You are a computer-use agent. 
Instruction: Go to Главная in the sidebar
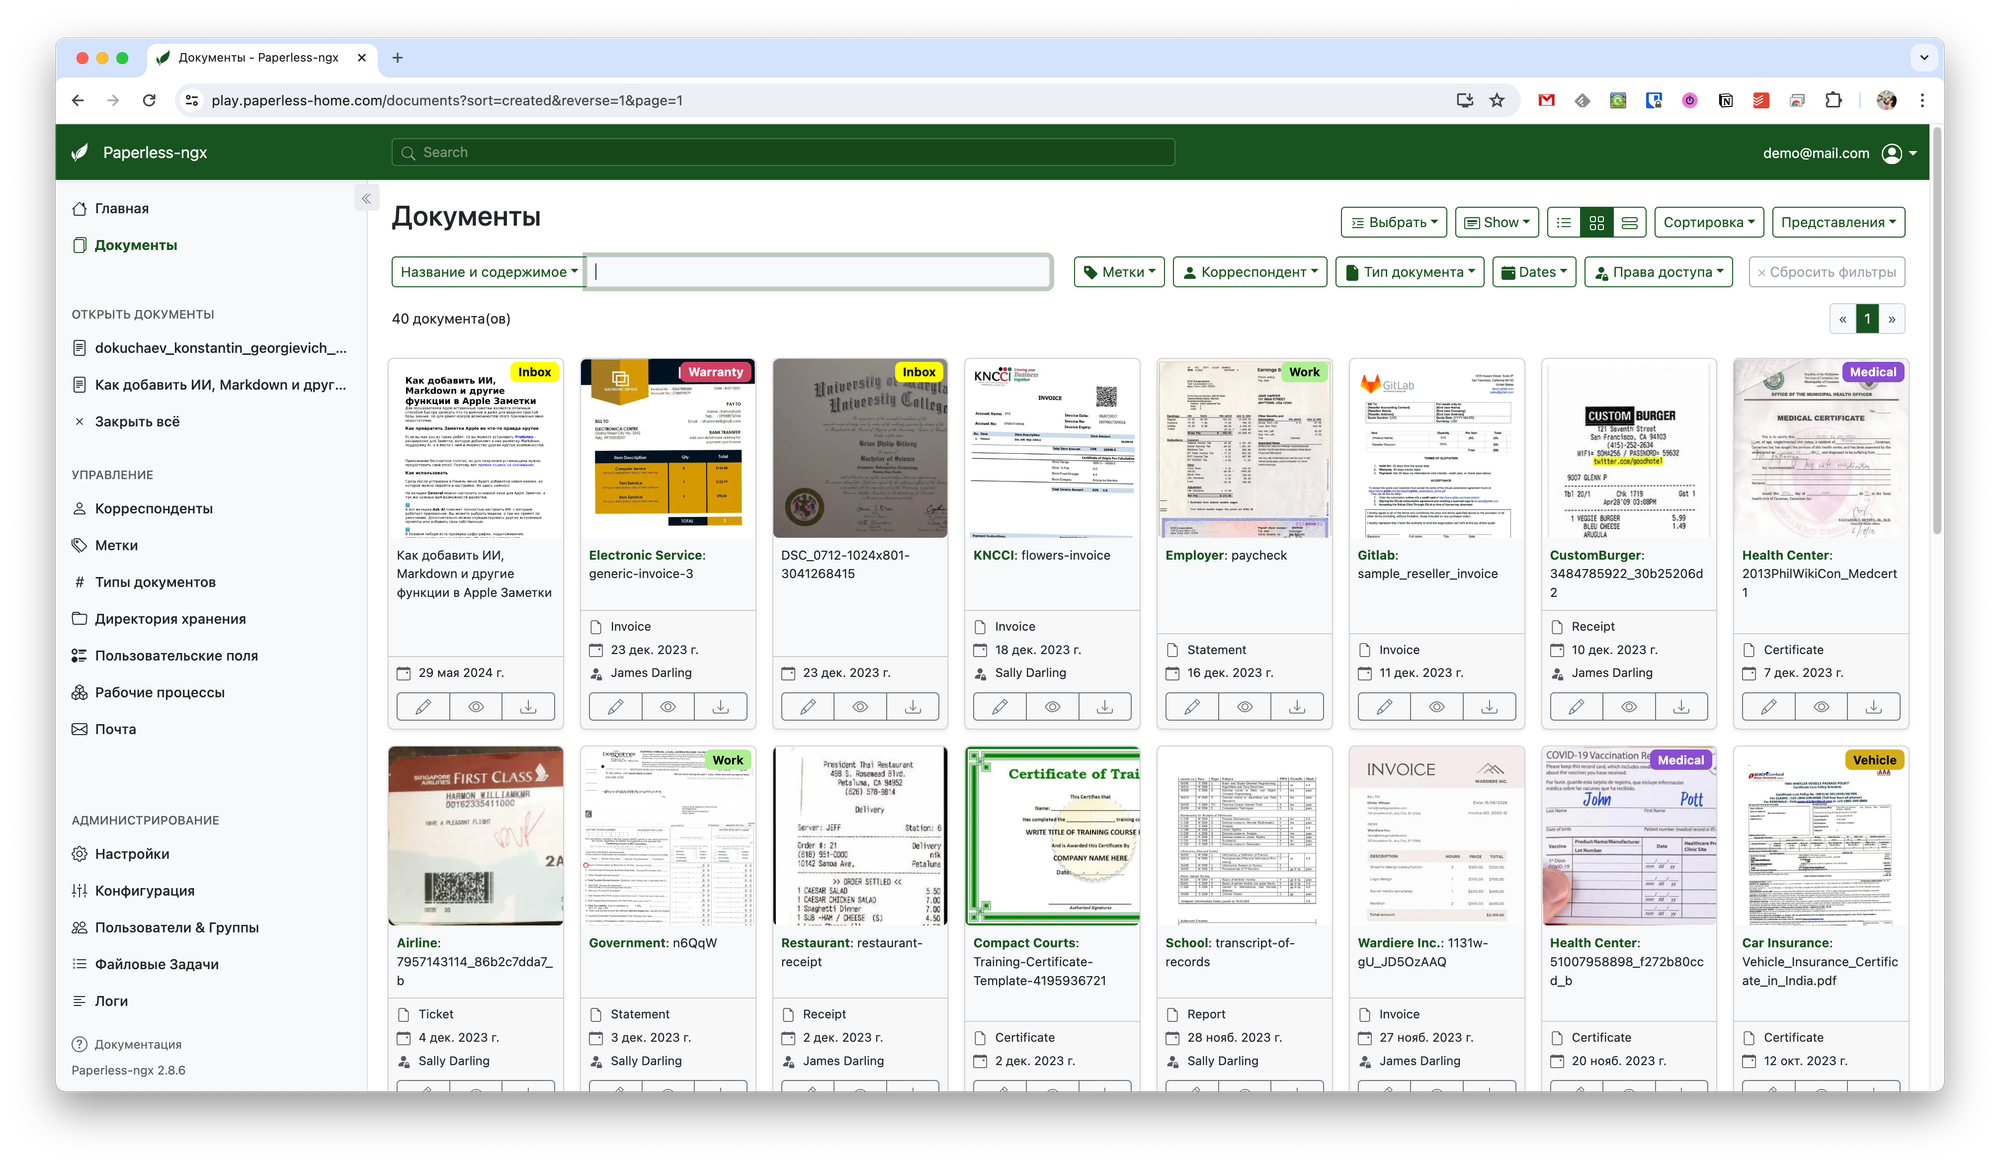[x=121, y=208]
